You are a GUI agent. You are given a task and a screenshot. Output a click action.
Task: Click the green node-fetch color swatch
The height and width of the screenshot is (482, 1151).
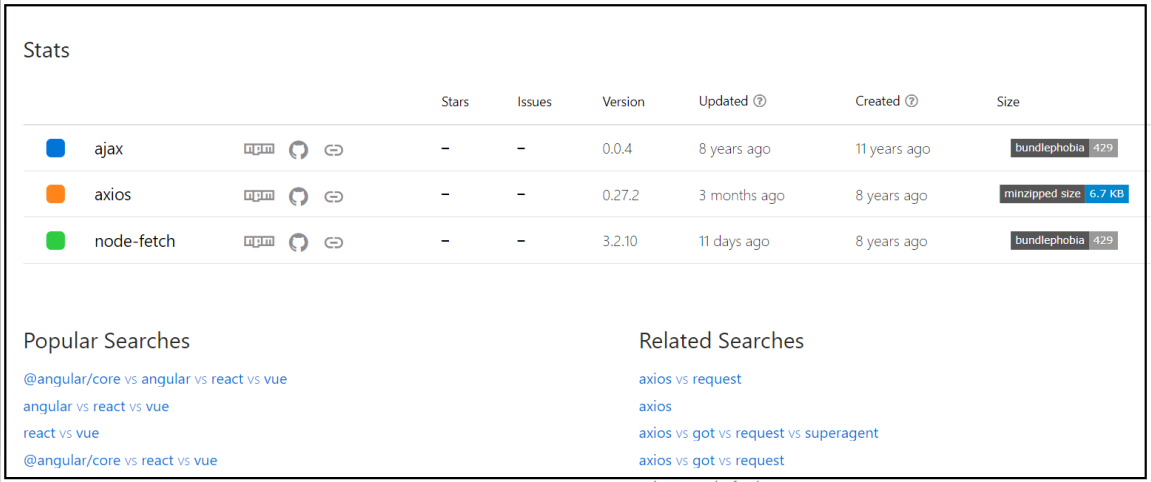click(x=55, y=240)
